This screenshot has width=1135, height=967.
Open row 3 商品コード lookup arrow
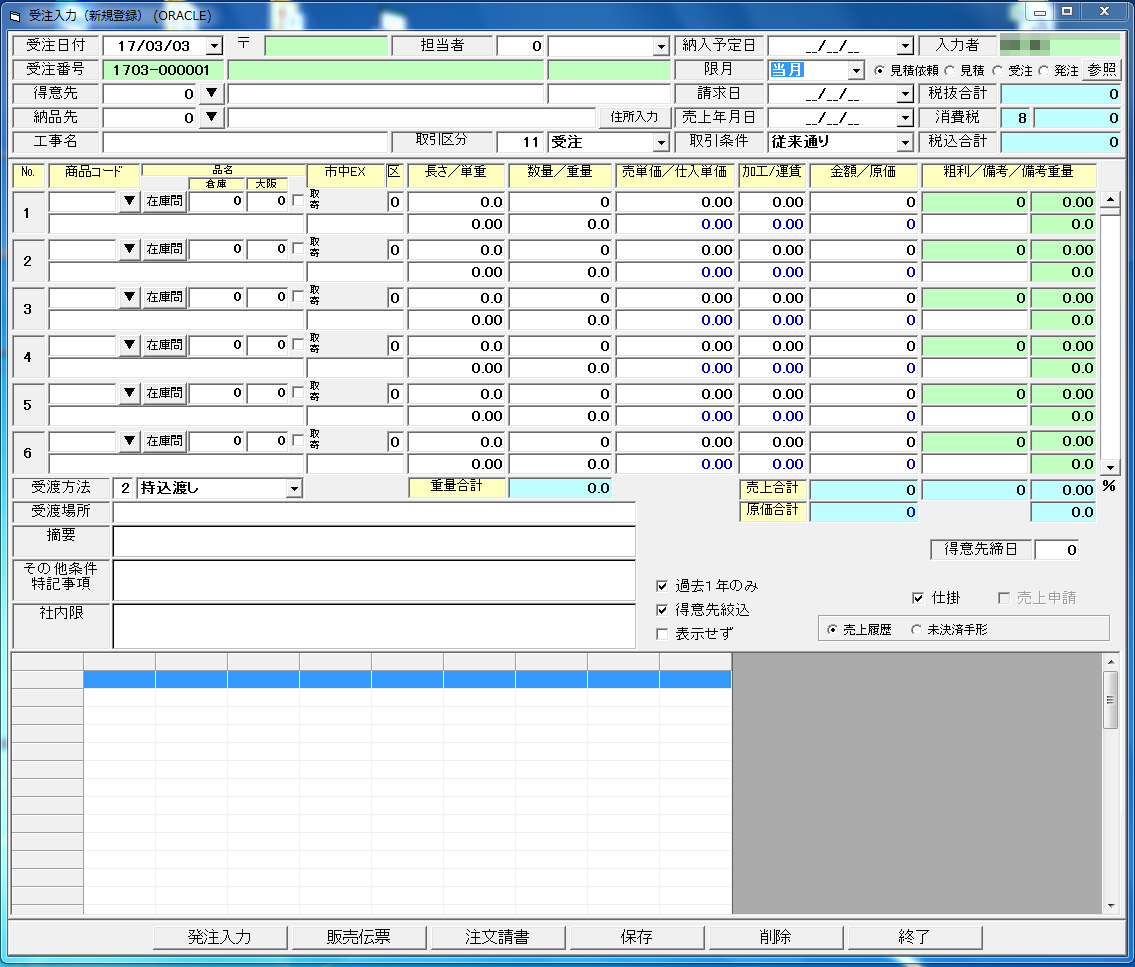click(x=129, y=297)
